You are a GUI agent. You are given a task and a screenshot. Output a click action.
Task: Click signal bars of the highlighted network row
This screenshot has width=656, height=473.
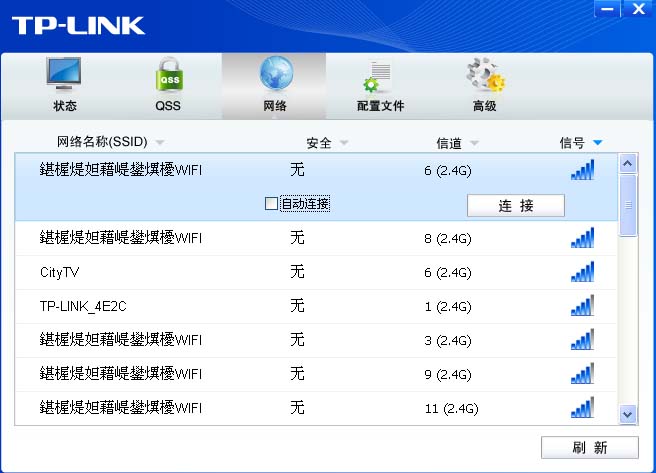[x=582, y=170]
